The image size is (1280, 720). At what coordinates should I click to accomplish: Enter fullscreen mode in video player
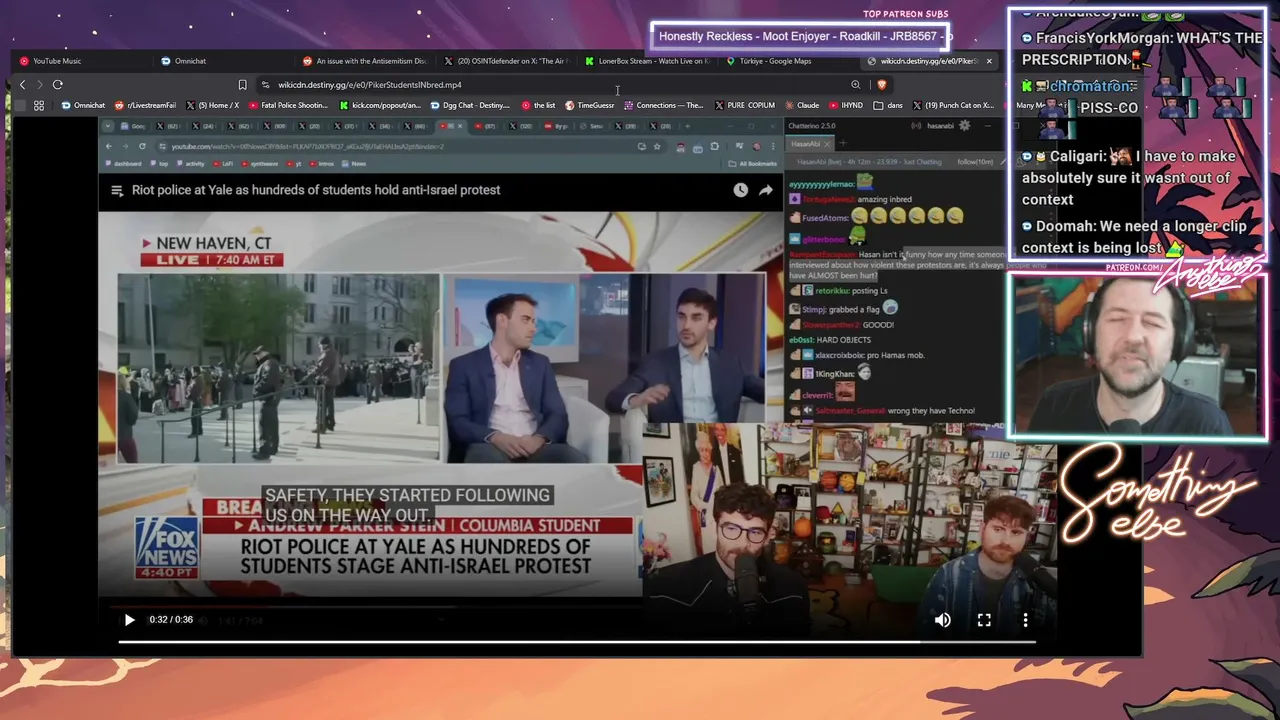click(984, 620)
